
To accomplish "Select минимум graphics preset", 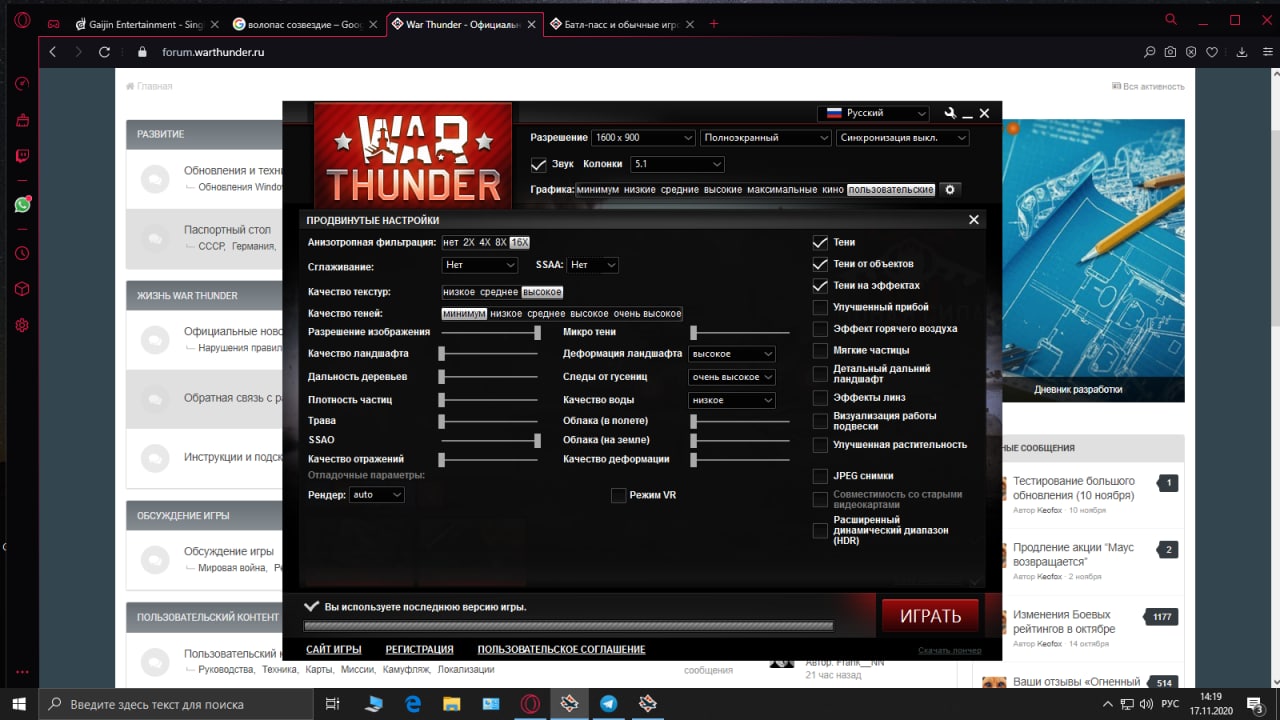I will coord(598,189).
